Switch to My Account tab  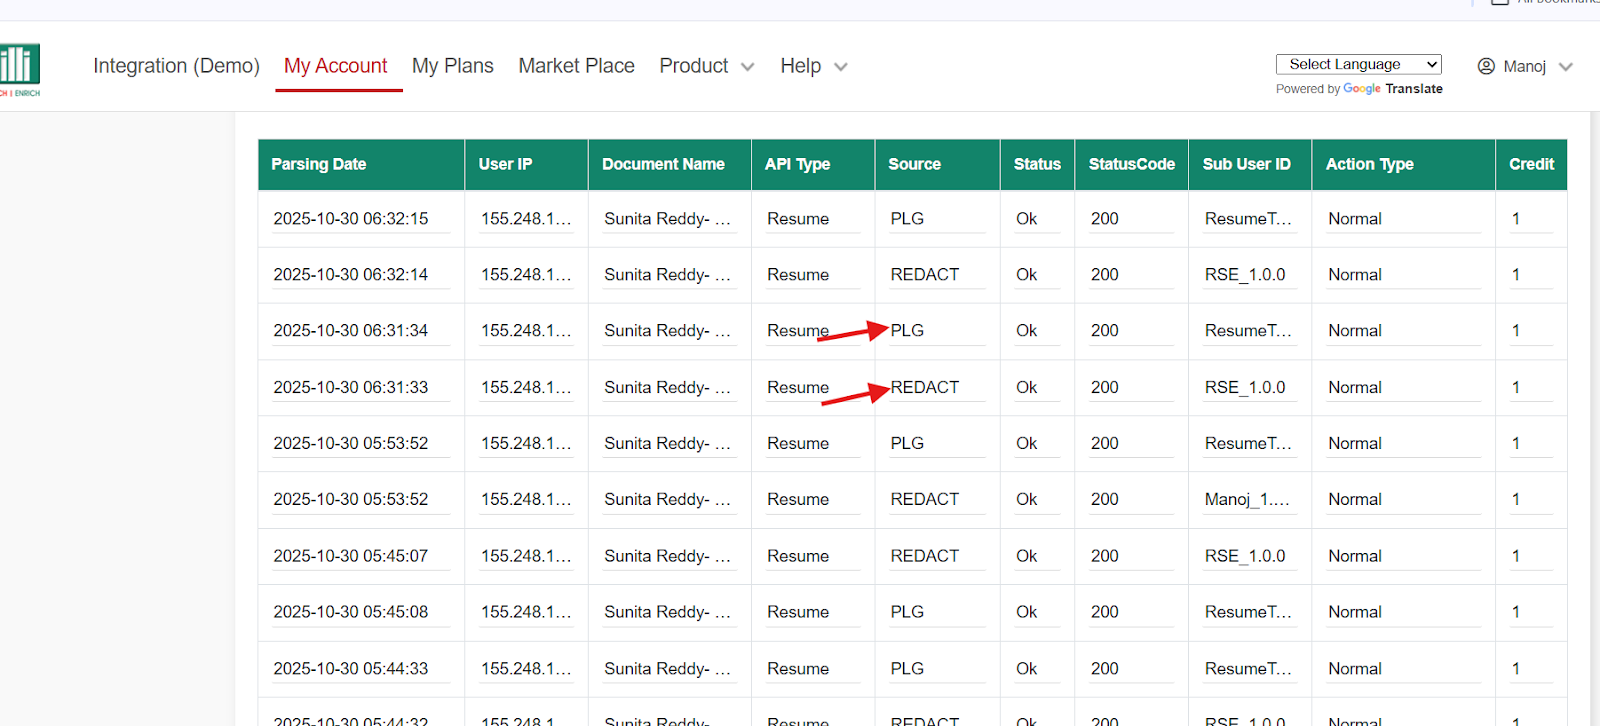[335, 66]
